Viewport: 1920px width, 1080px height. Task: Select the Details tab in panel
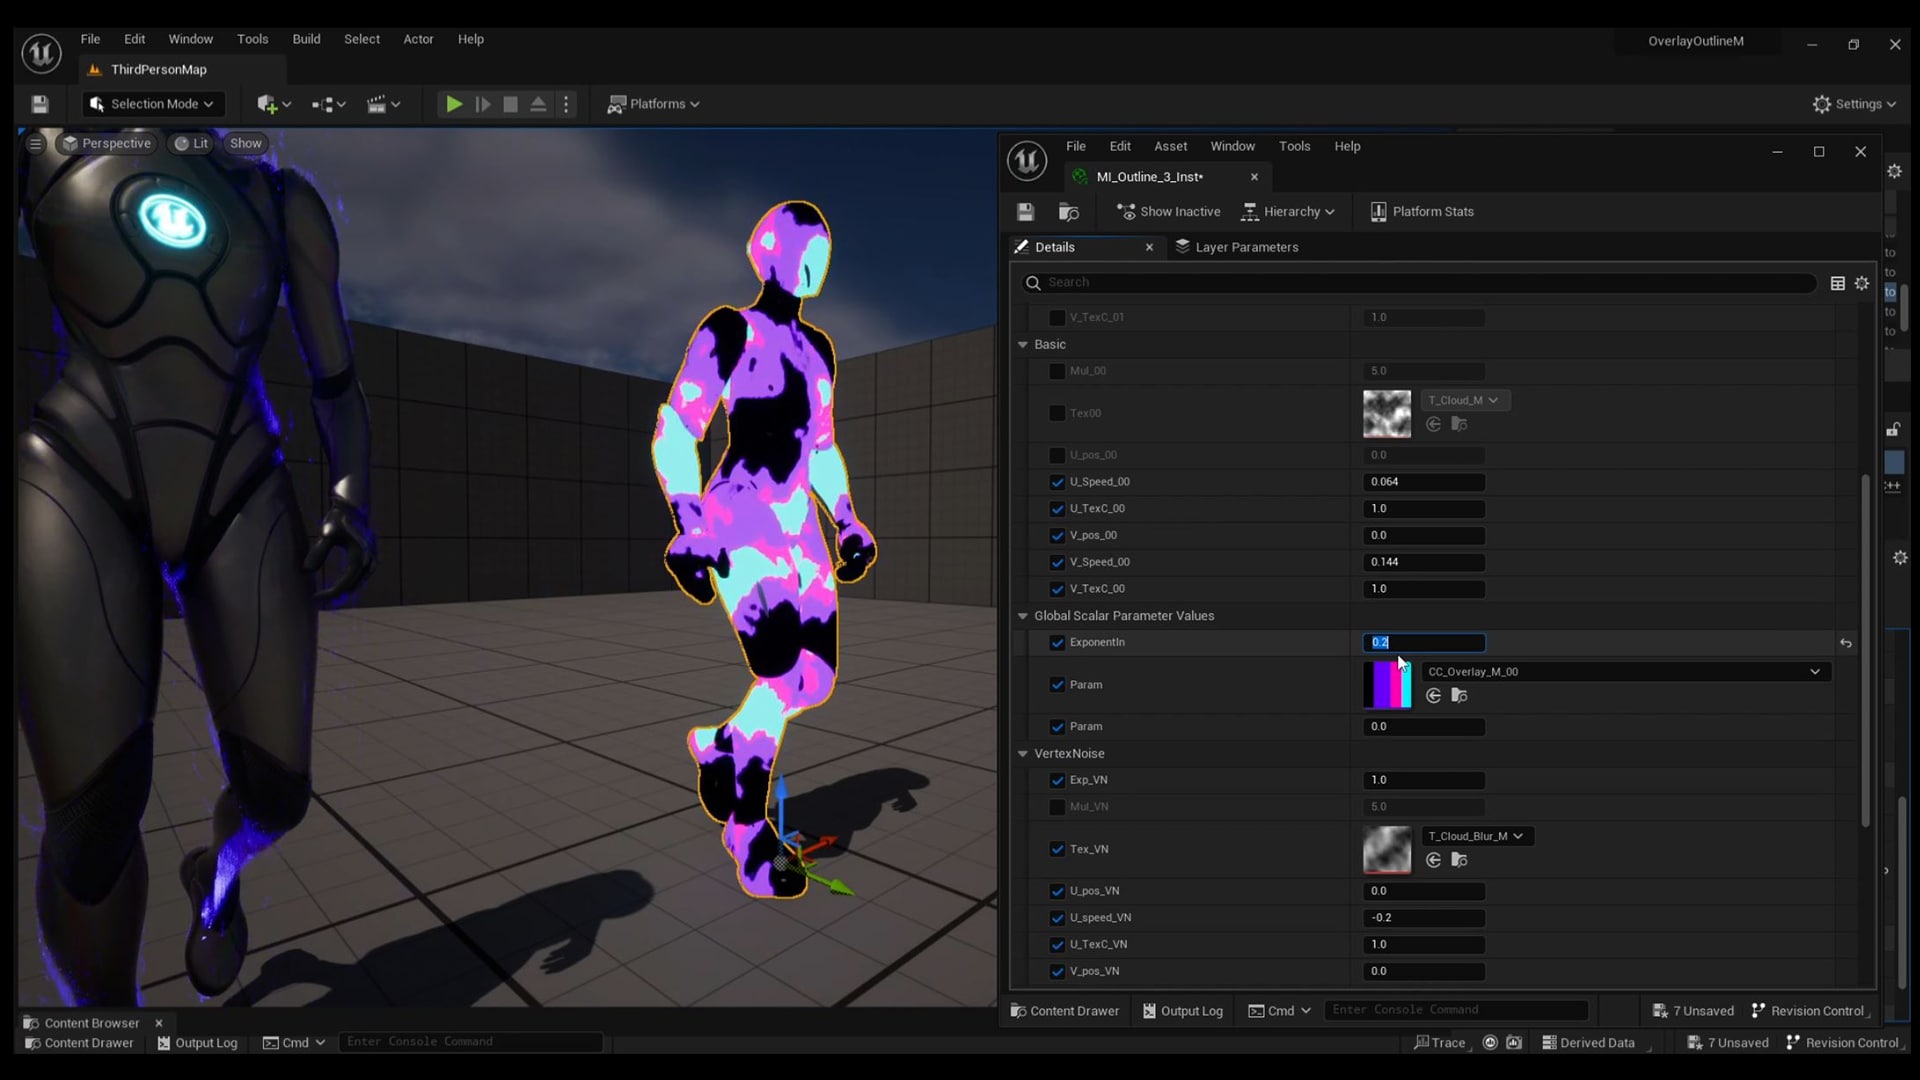[x=1055, y=247]
